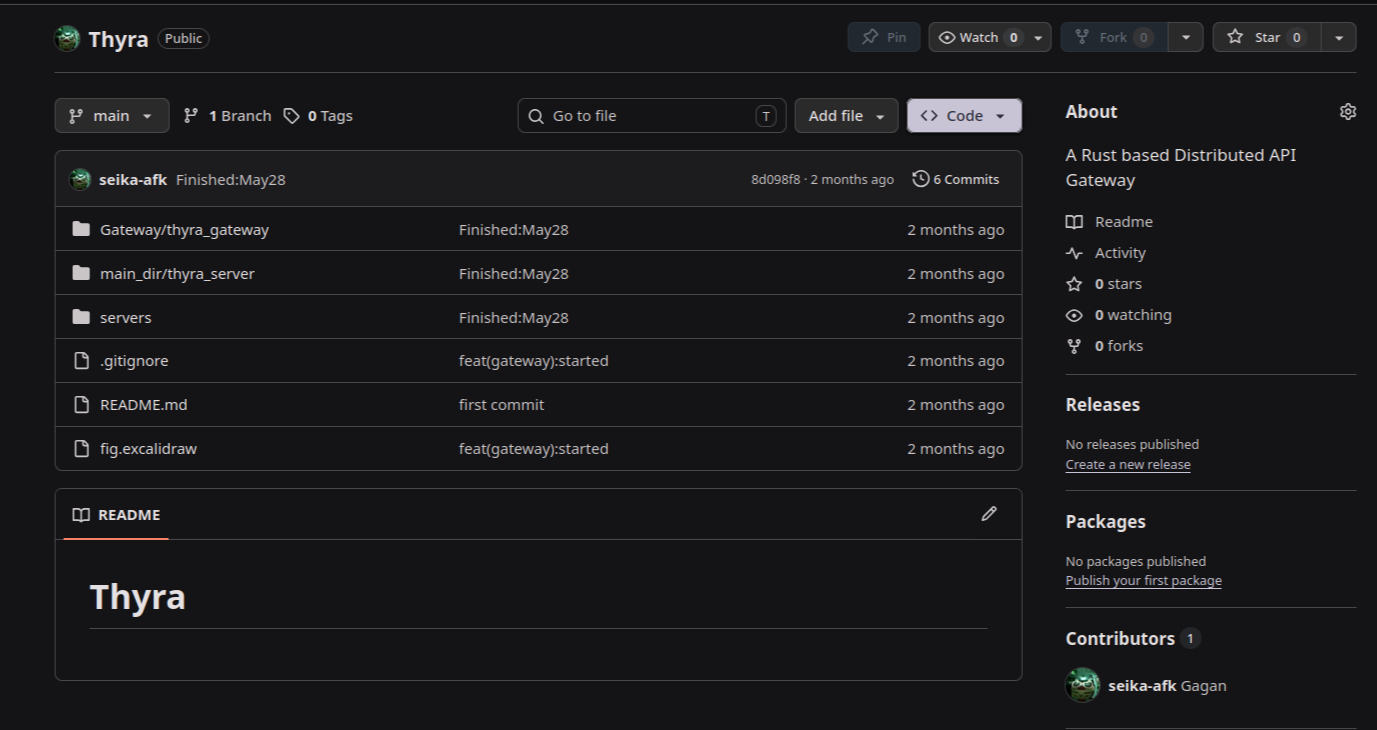View the 0 Tags link

pyautogui.click(x=318, y=116)
